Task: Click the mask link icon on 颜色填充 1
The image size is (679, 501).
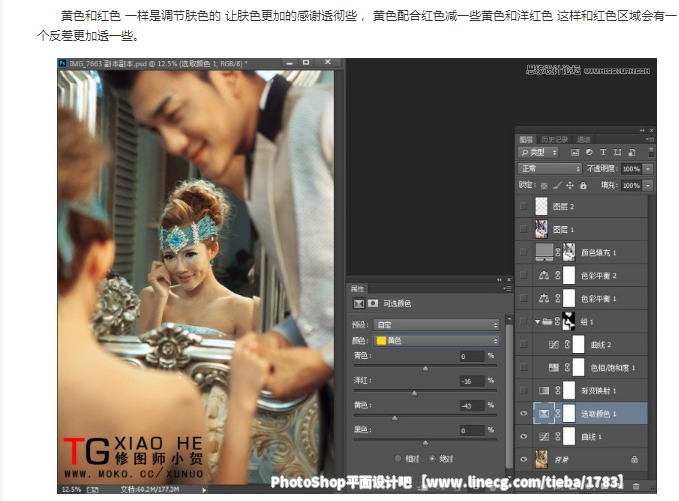Action: click(558, 252)
